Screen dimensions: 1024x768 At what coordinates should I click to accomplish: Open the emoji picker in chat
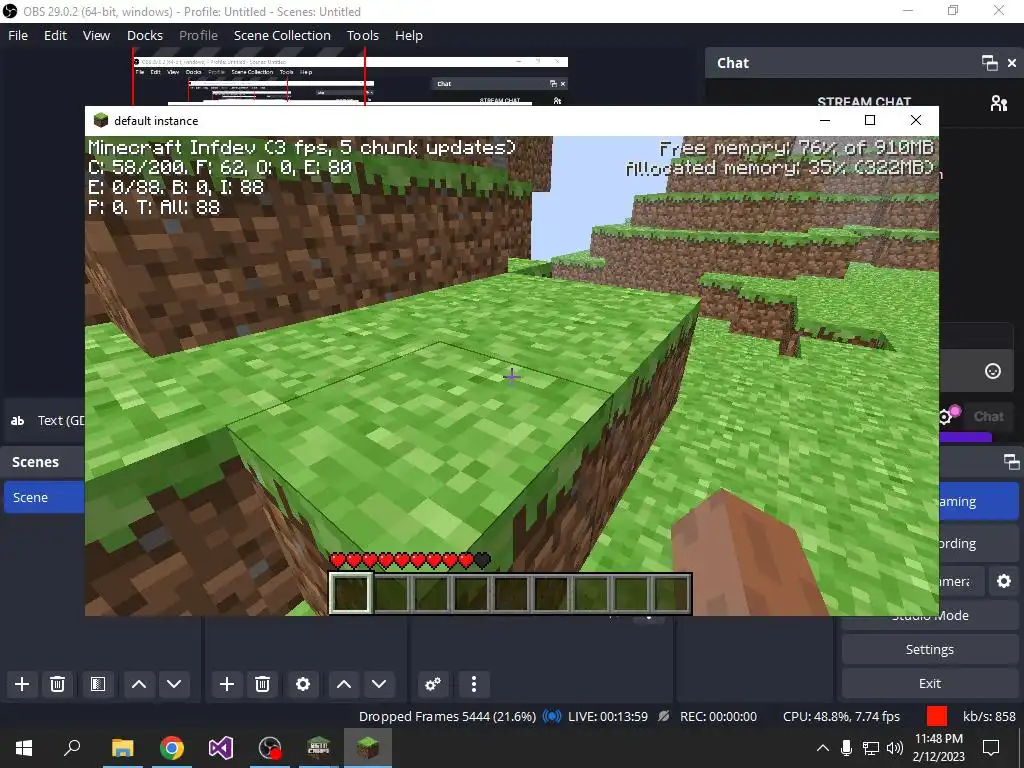pos(993,371)
